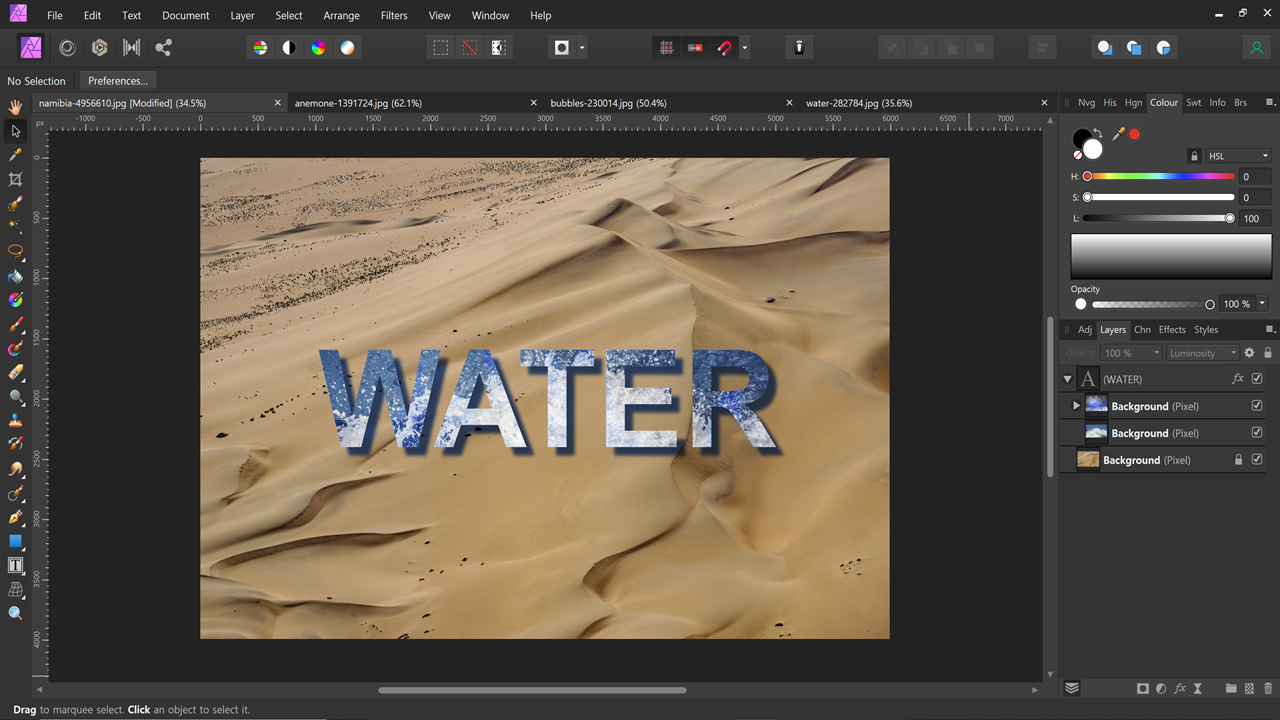
Task: Select the Move tool arrow
Action: tap(15, 131)
